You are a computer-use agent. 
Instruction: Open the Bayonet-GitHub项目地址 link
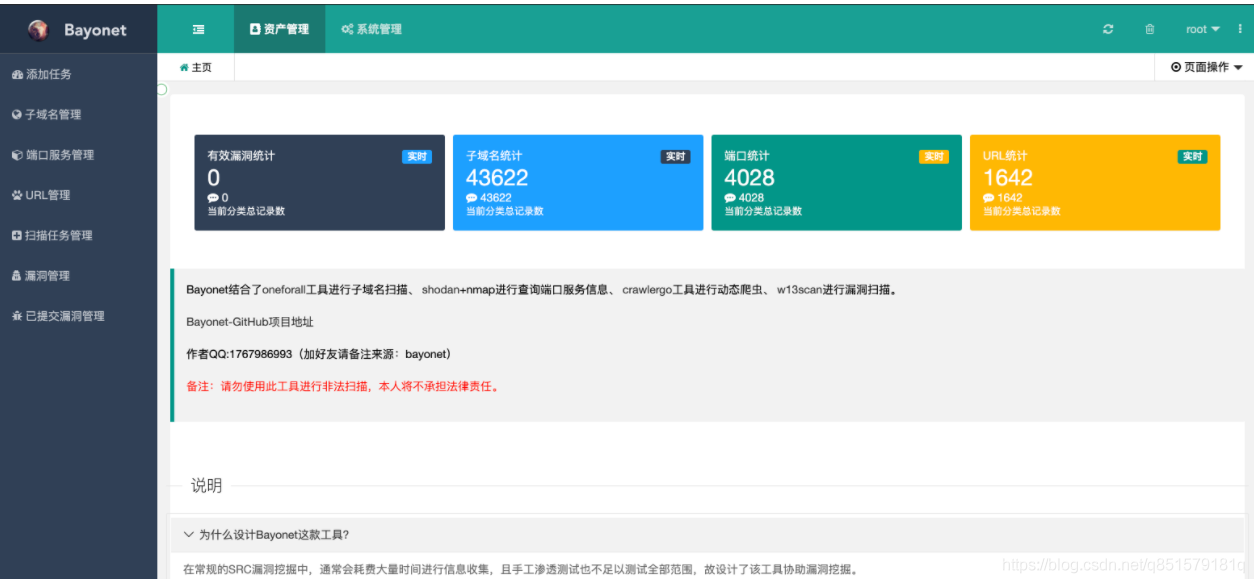250,322
